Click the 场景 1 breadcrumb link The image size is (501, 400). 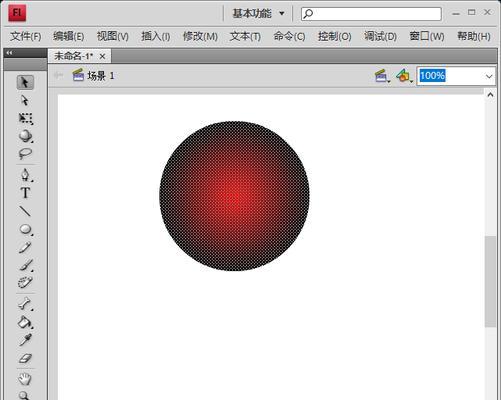[x=100, y=76]
